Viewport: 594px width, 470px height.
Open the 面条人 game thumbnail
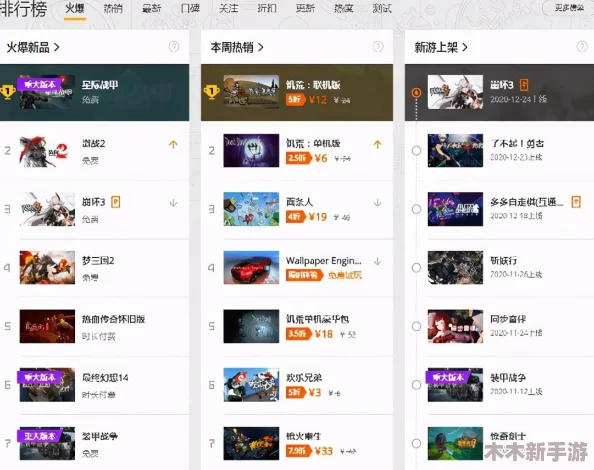[251, 209]
